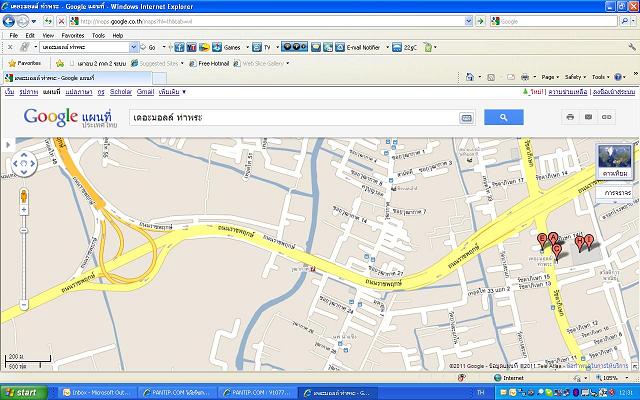Click the RSS Feeds icon

pyautogui.click(x=491, y=77)
